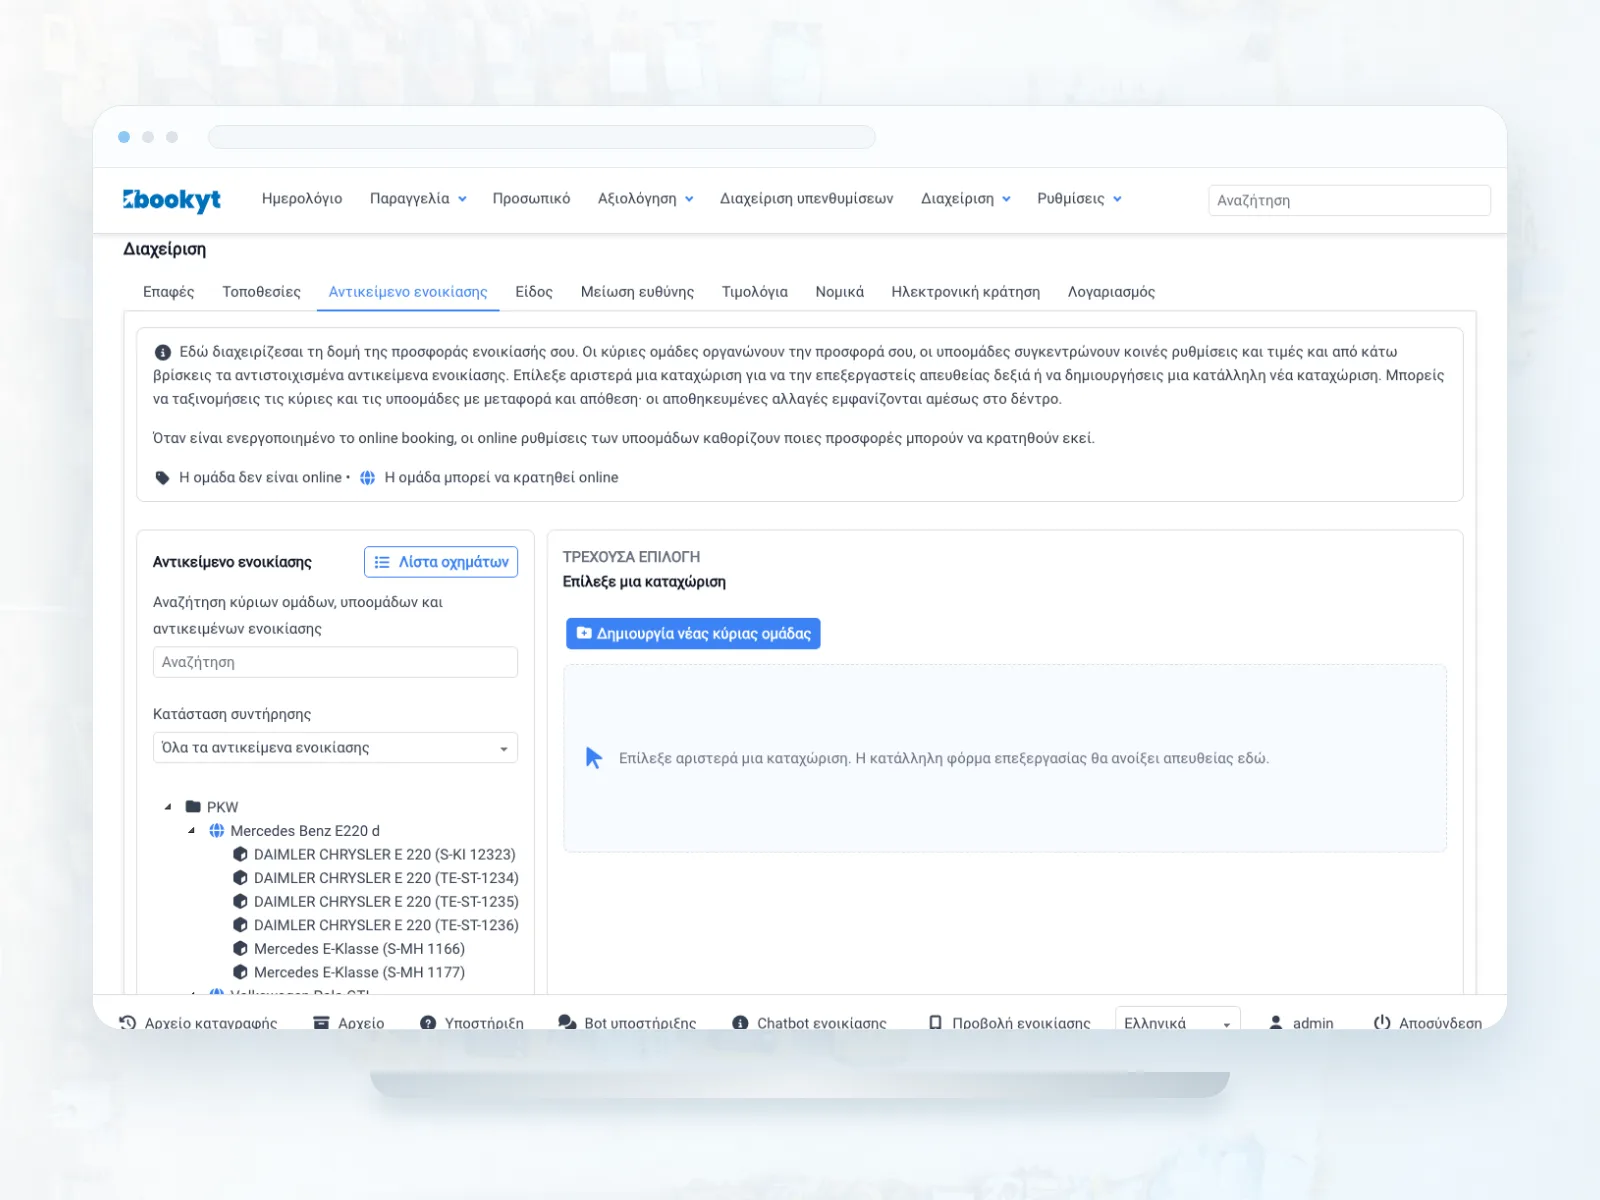
Task: Click cube icon of DAIMLER CHRYSLER E 220 (S-KI 12323)
Action: pos(240,854)
